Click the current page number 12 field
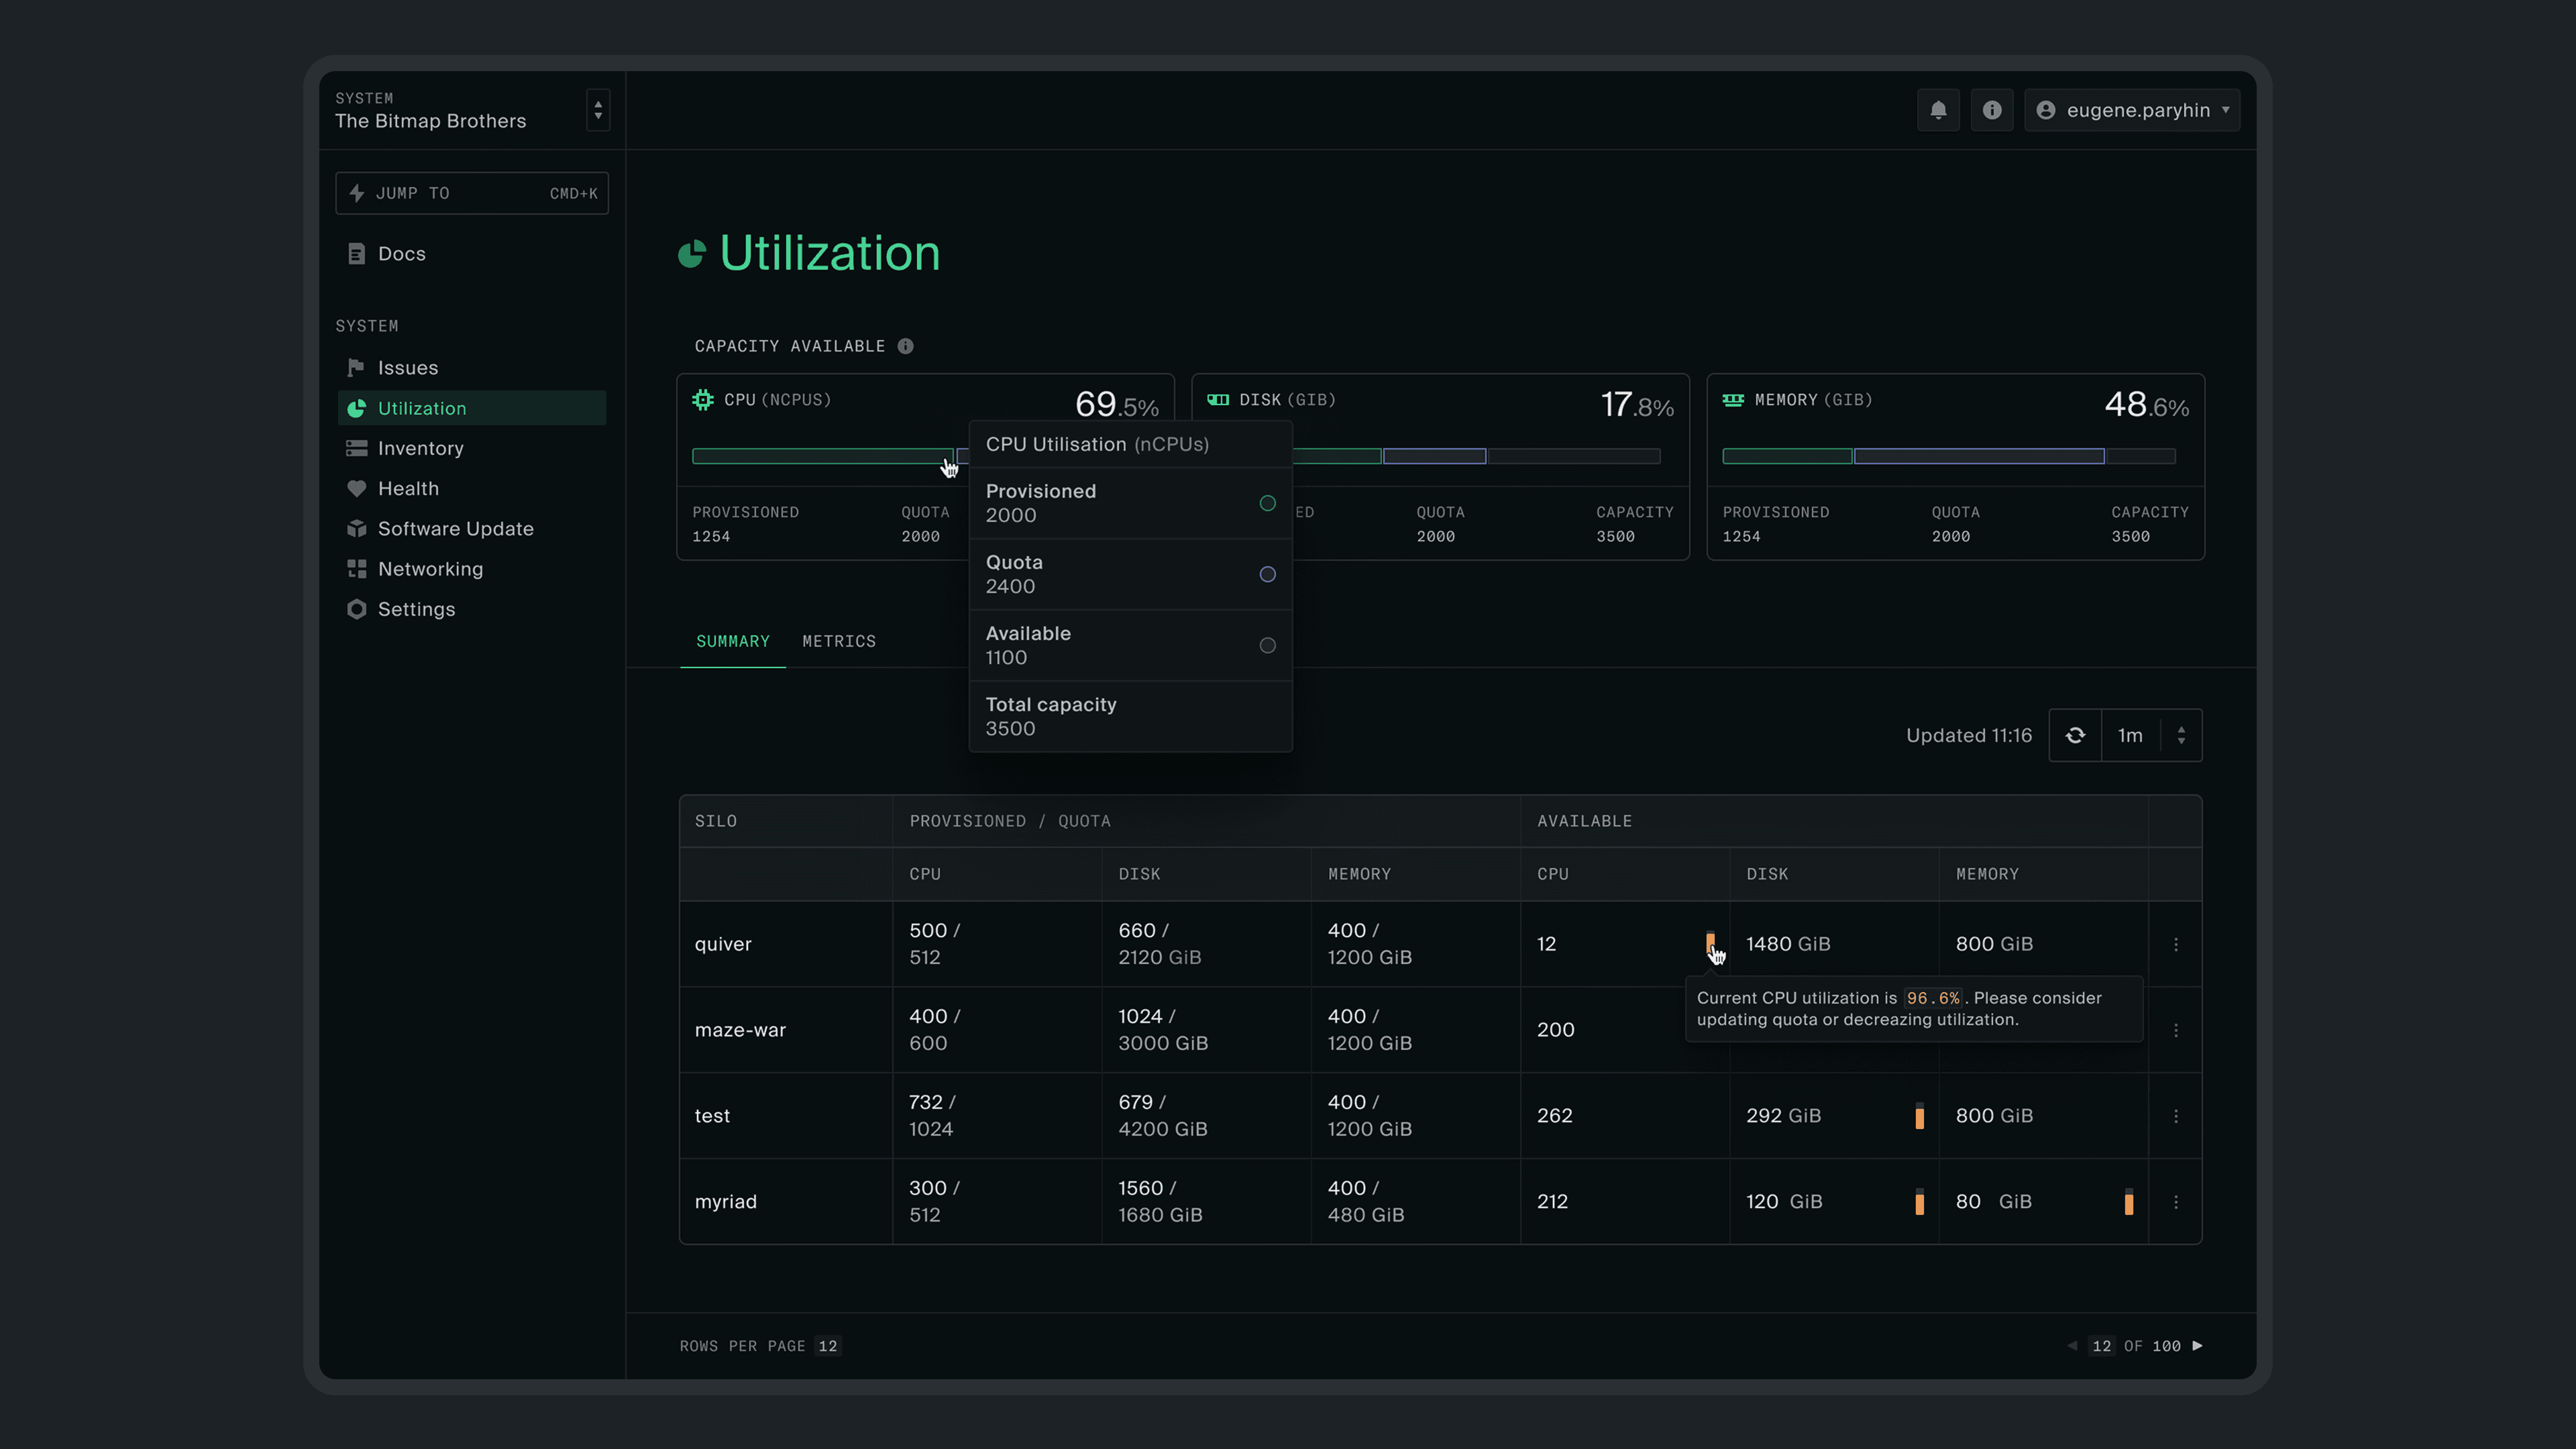Image resolution: width=2576 pixels, height=1449 pixels. (2101, 1346)
